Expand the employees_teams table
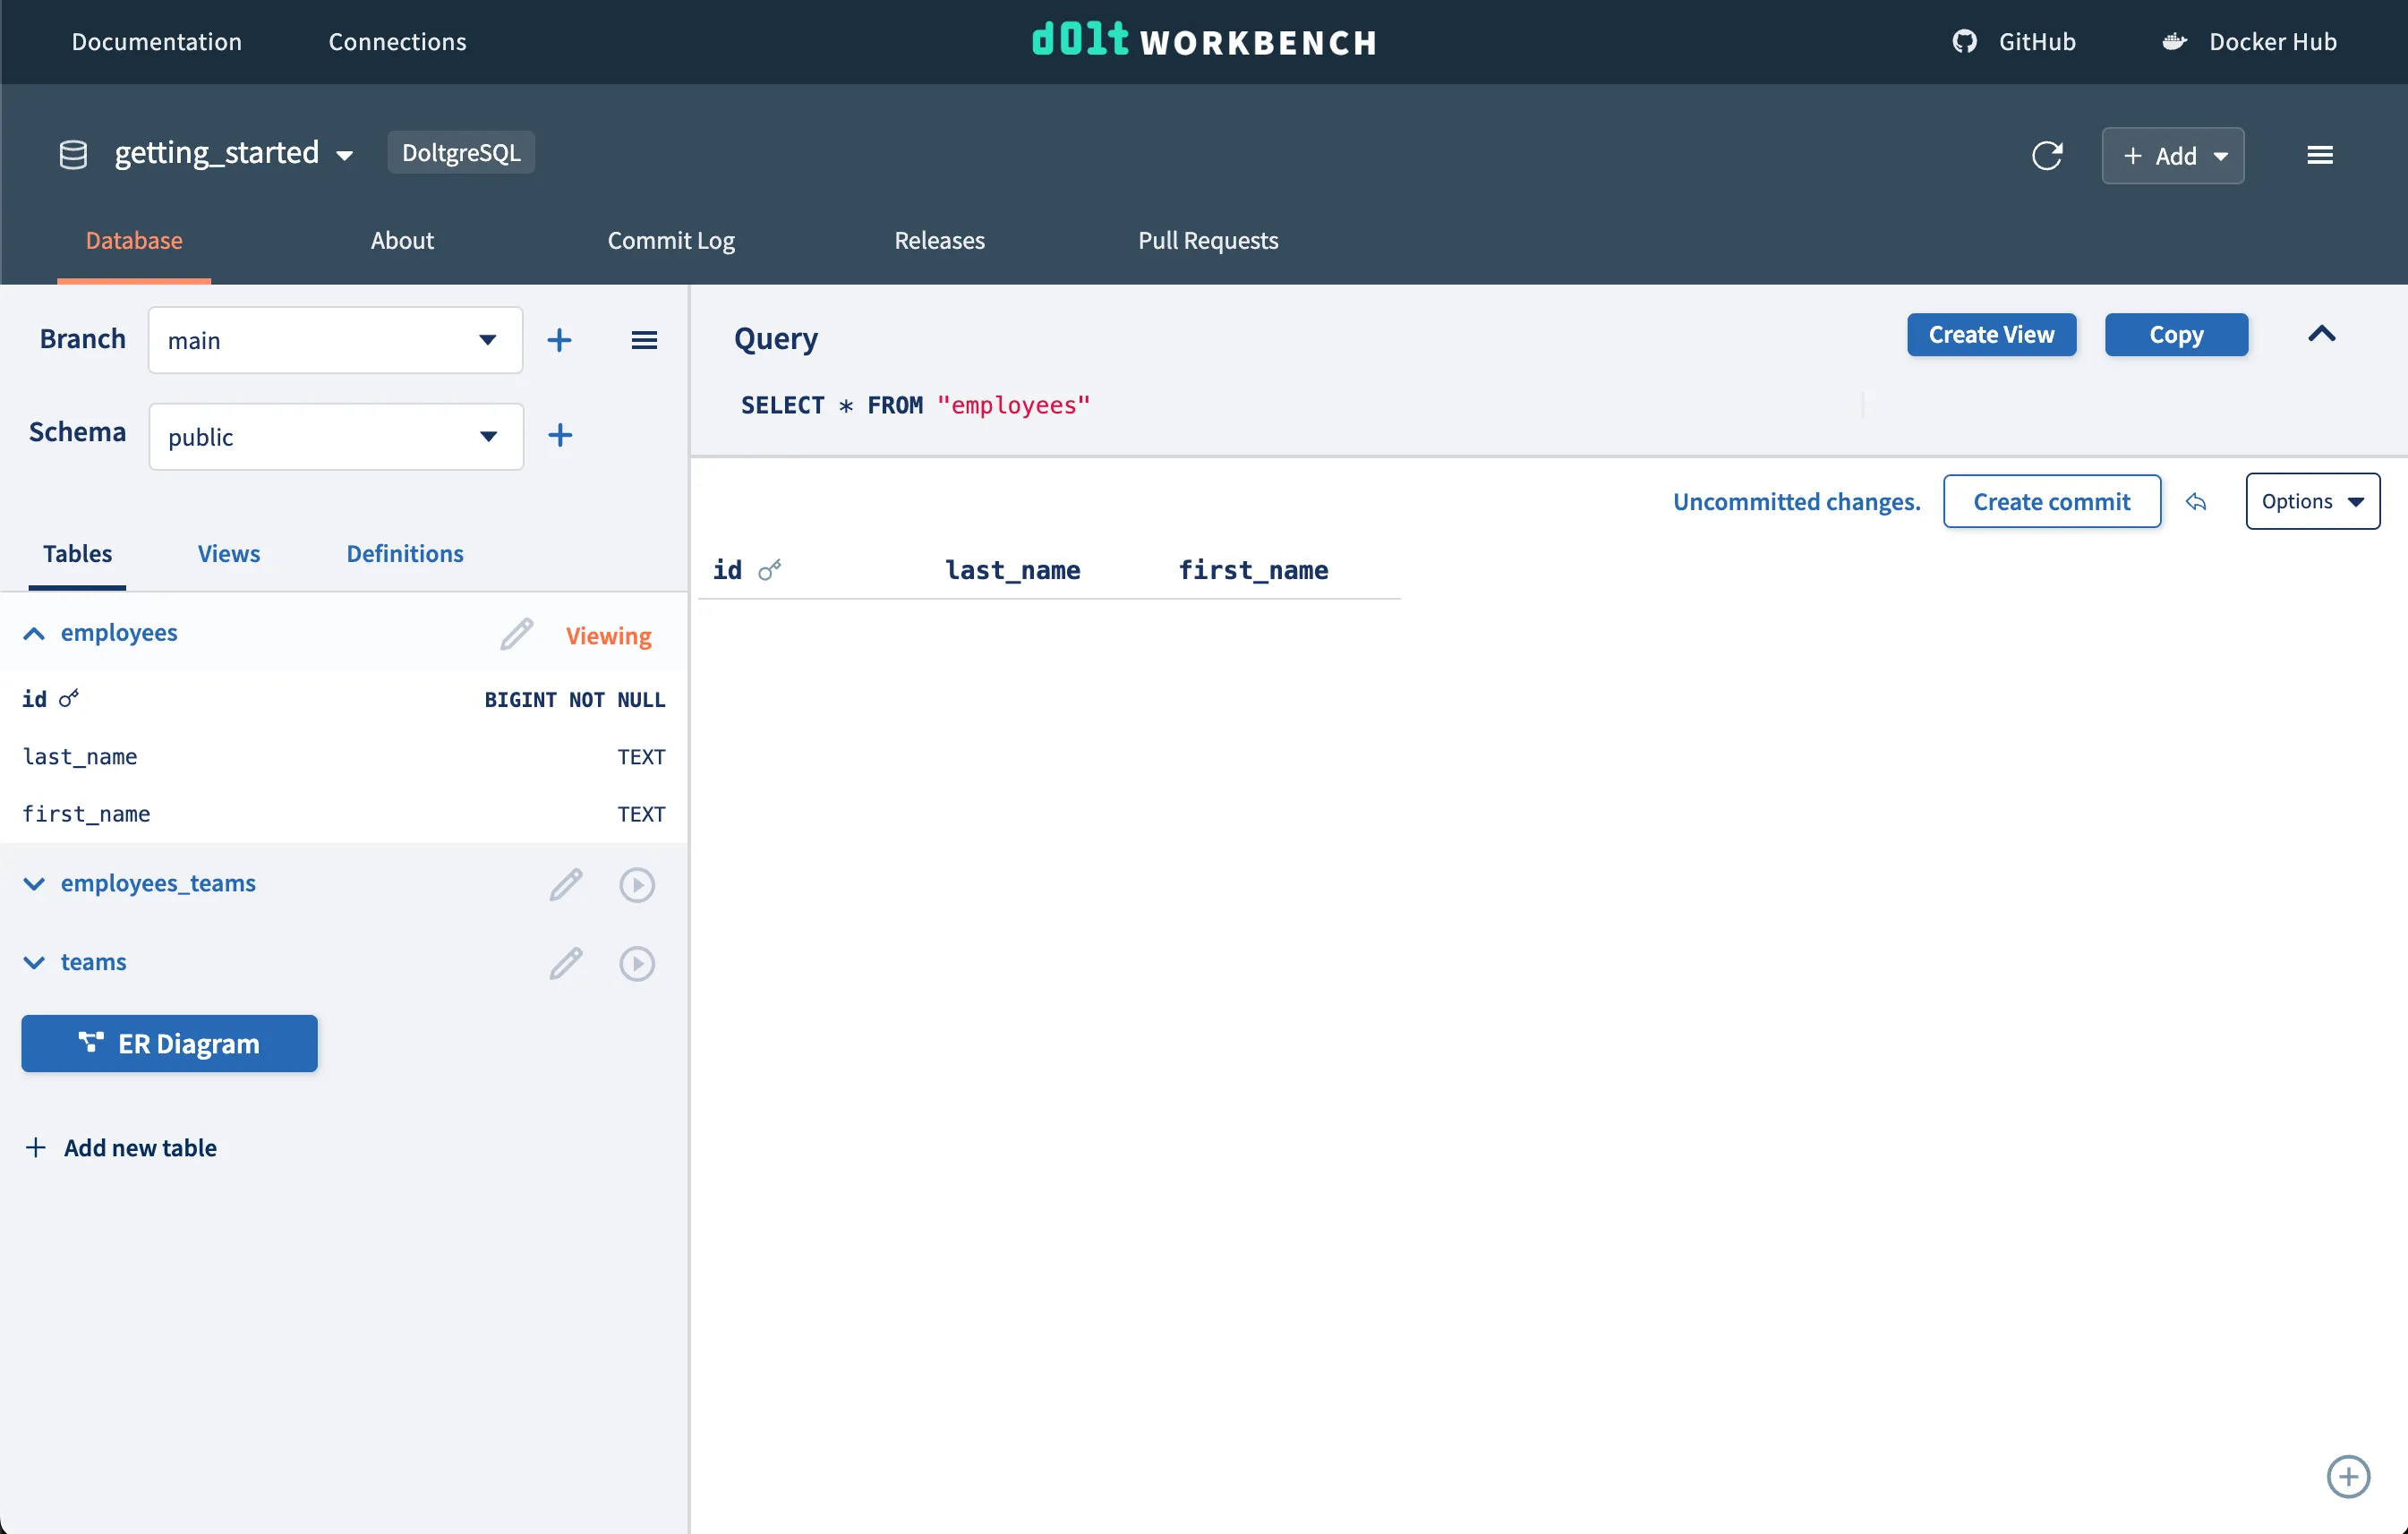Screen dimensions: 2408x1534 click(x=34, y=884)
